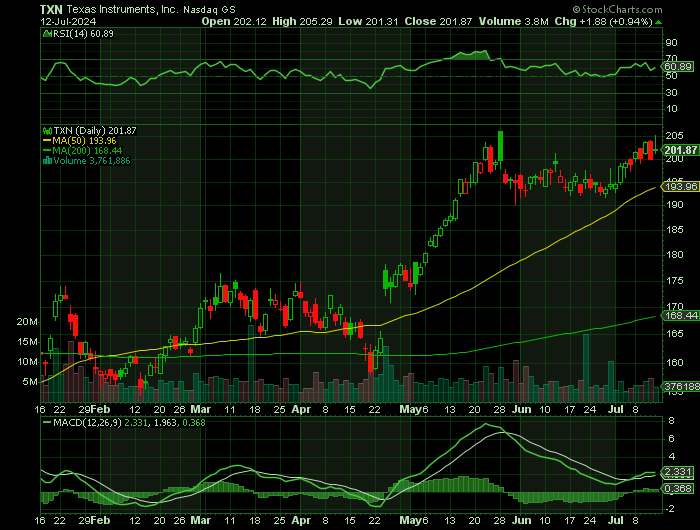Click the 90 level on the RSI axis
The width and height of the screenshot is (700, 530).
coord(671,43)
